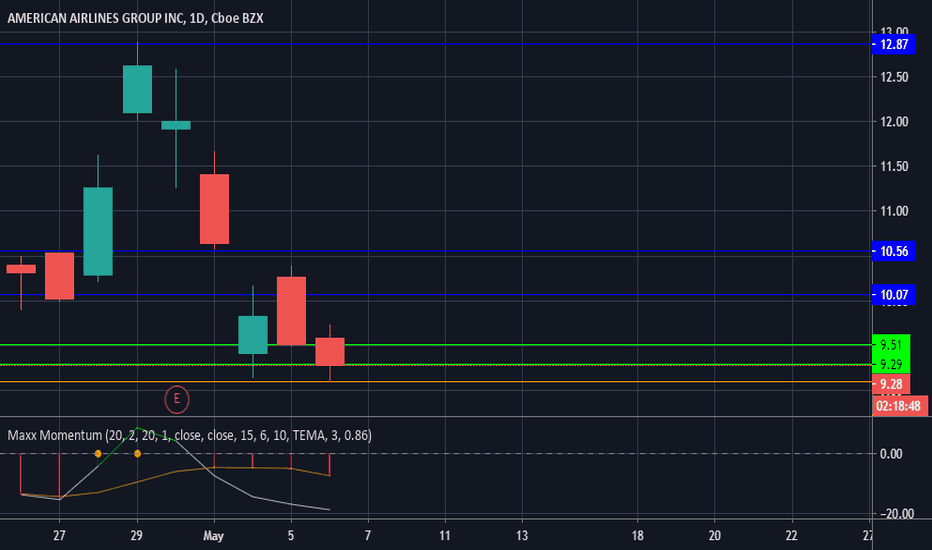The width and height of the screenshot is (932, 550).
Task: Click the 12.00 price axis label
Action: [894, 121]
